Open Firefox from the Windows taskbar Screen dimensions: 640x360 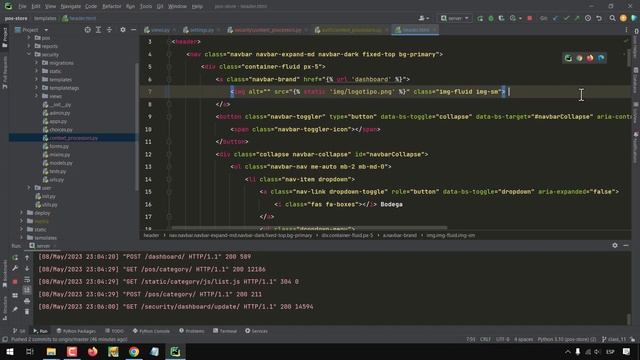click(x=93, y=352)
